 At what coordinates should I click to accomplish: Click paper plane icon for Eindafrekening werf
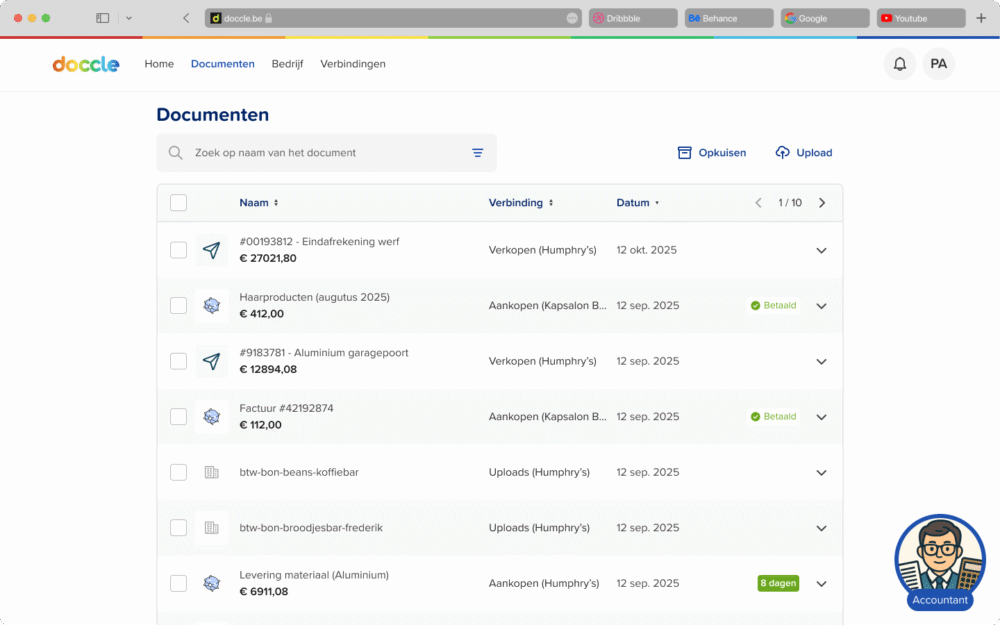tap(211, 250)
